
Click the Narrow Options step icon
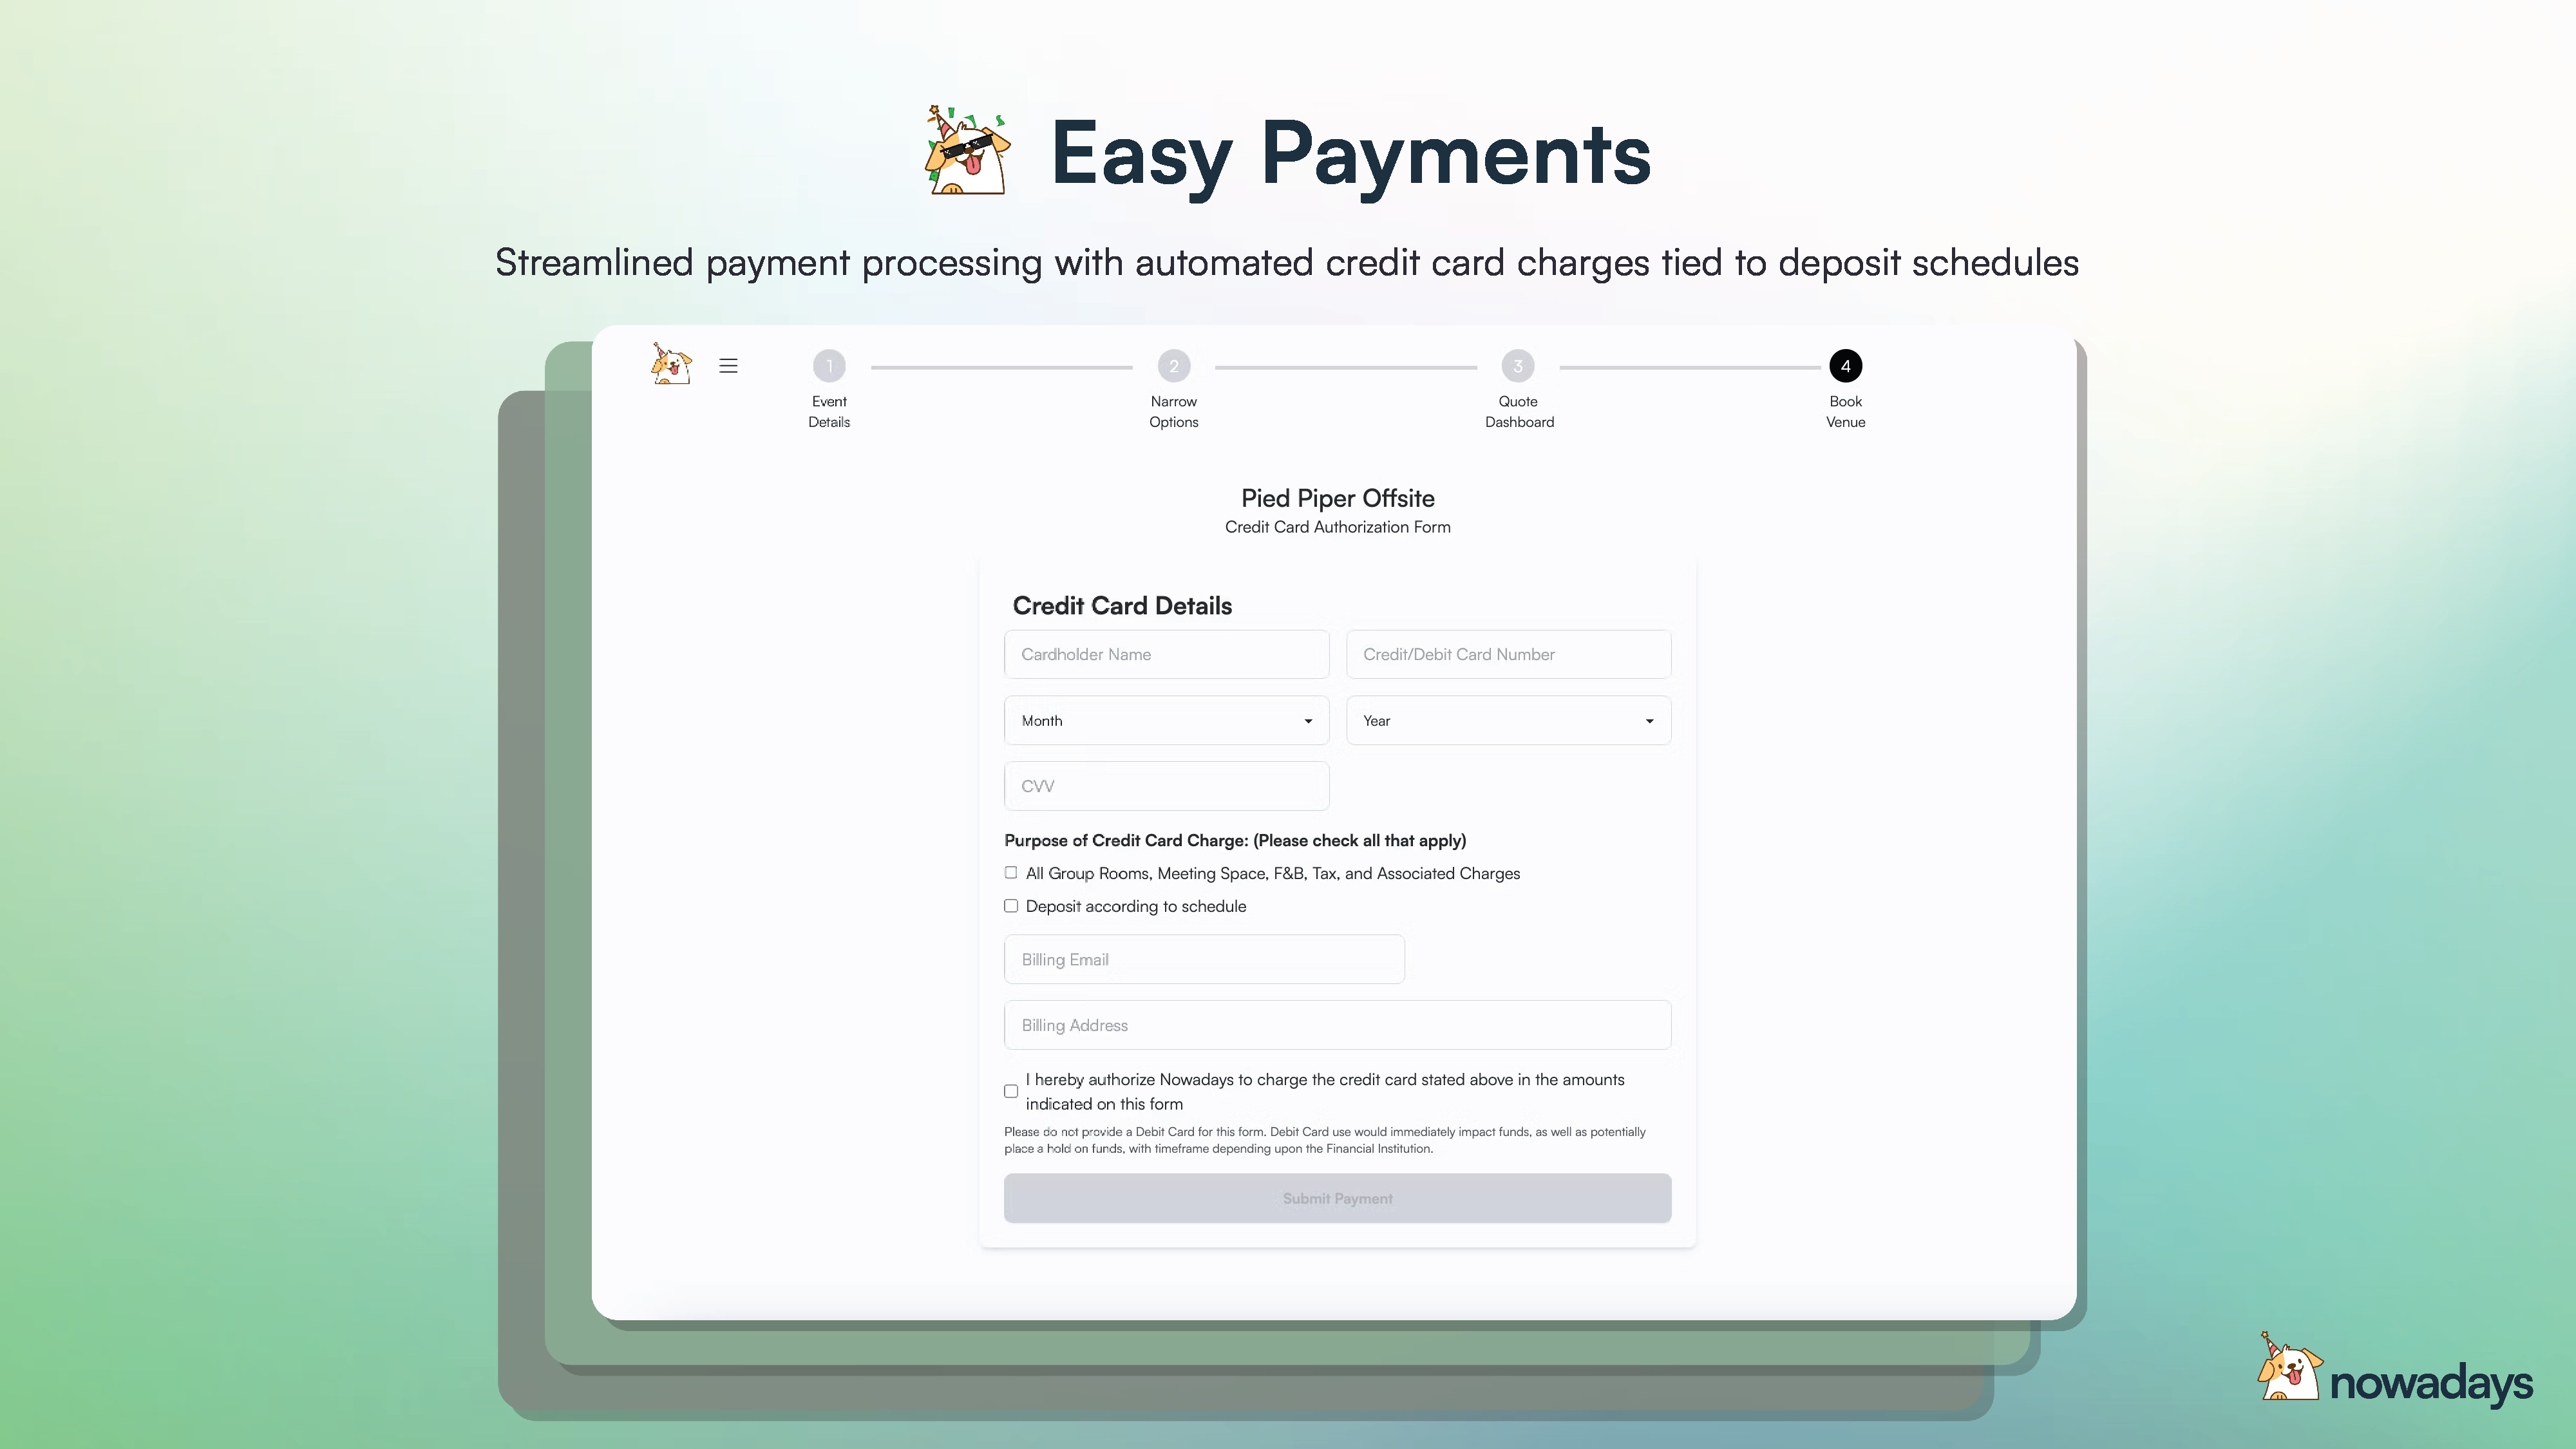tap(1173, 366)
